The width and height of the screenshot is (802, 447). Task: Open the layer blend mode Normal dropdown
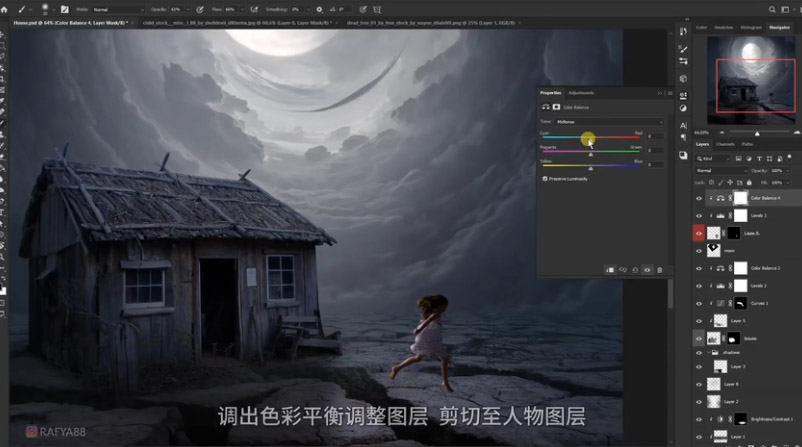[718, 170]
